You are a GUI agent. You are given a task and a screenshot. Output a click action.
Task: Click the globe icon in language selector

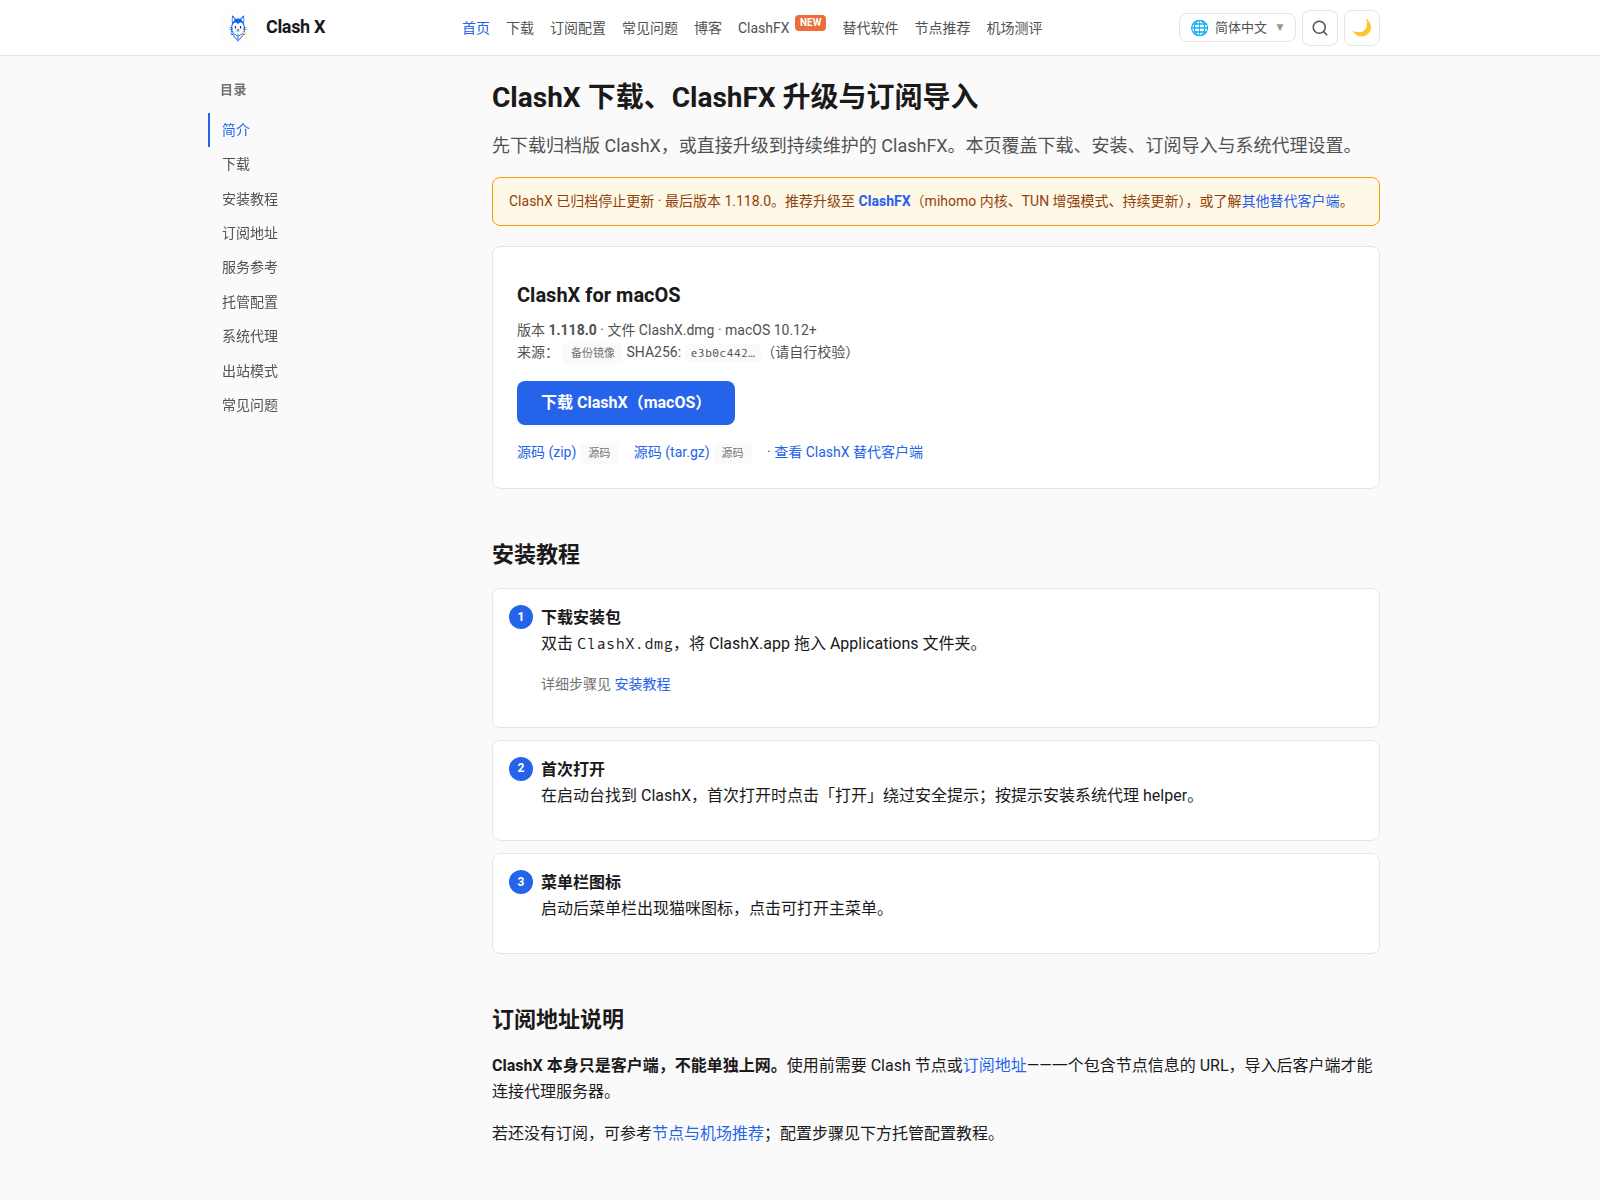click(x=1199, y=28)
